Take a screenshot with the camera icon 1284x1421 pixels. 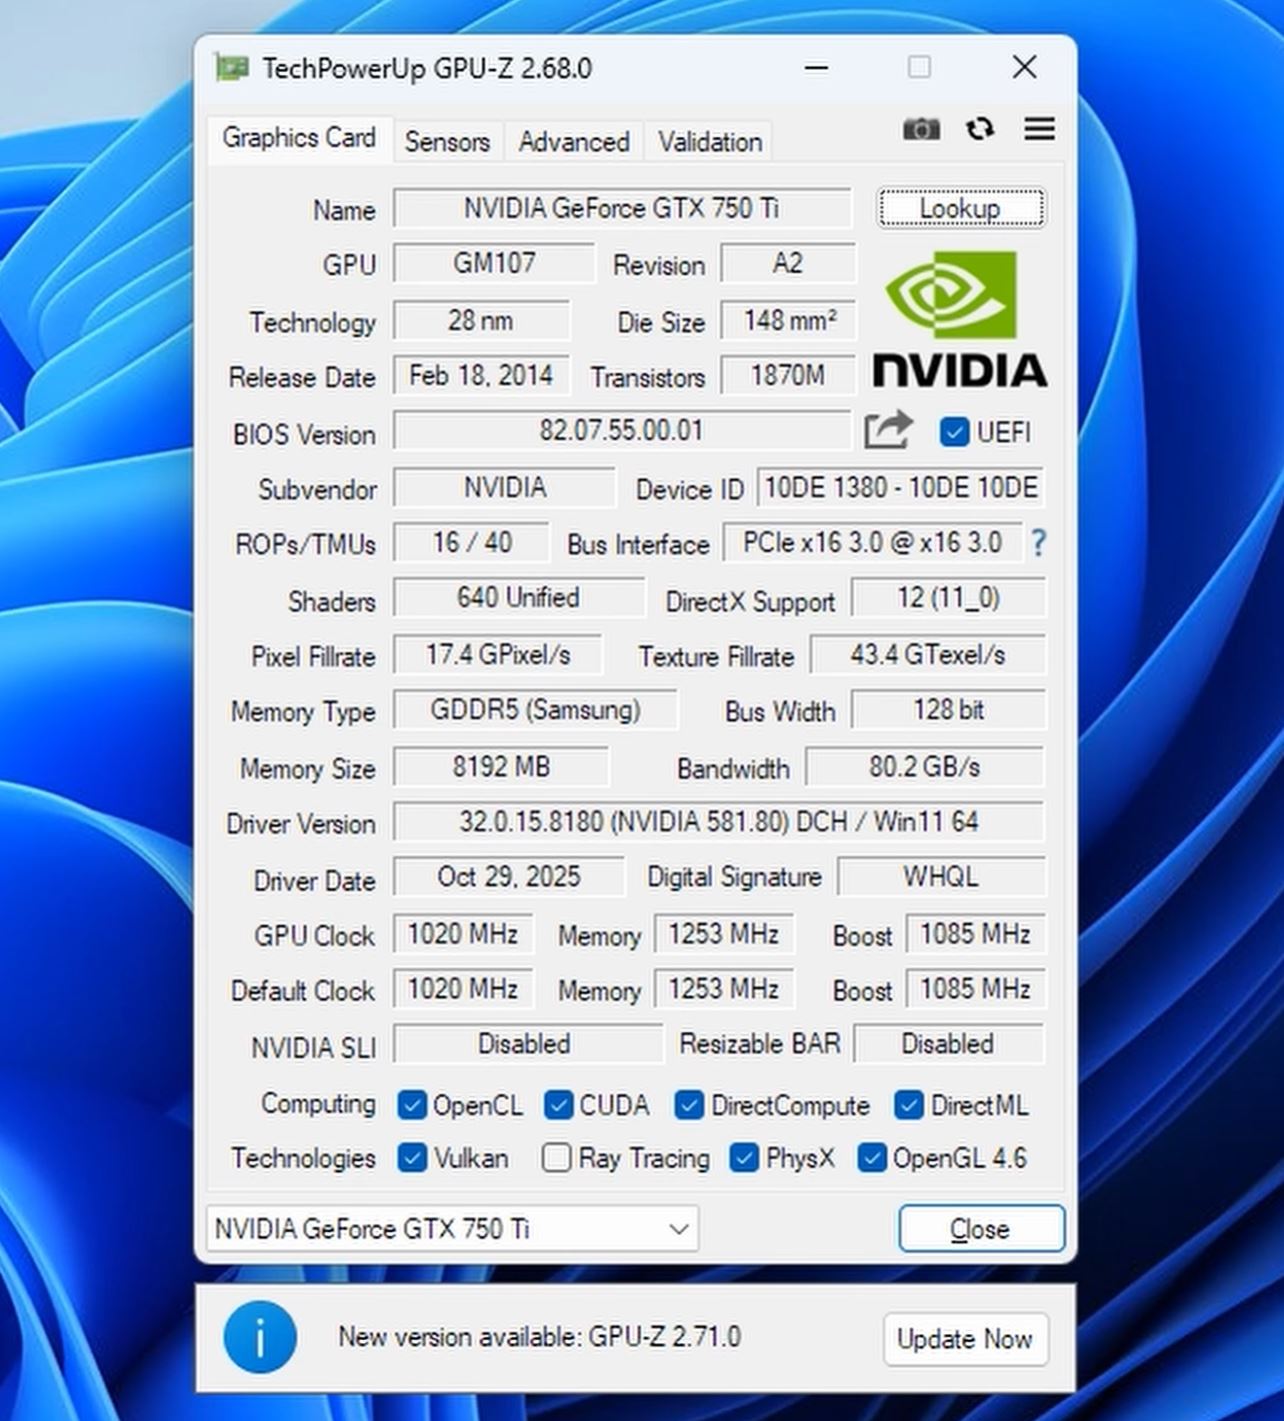pyautogui.click(x=921, y=129)
